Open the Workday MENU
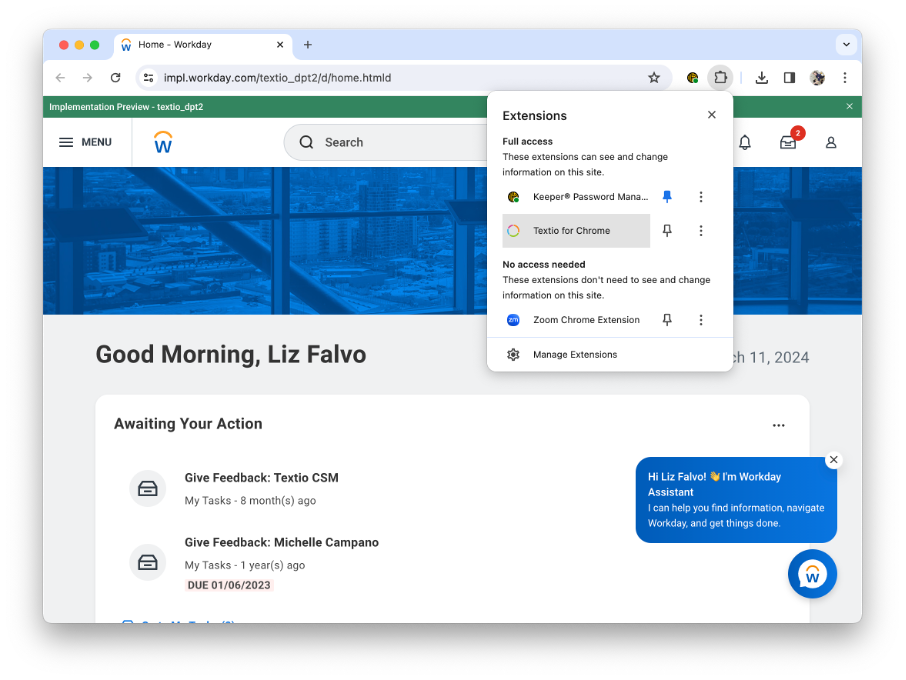Screen dimensions: 906x680 85,142
